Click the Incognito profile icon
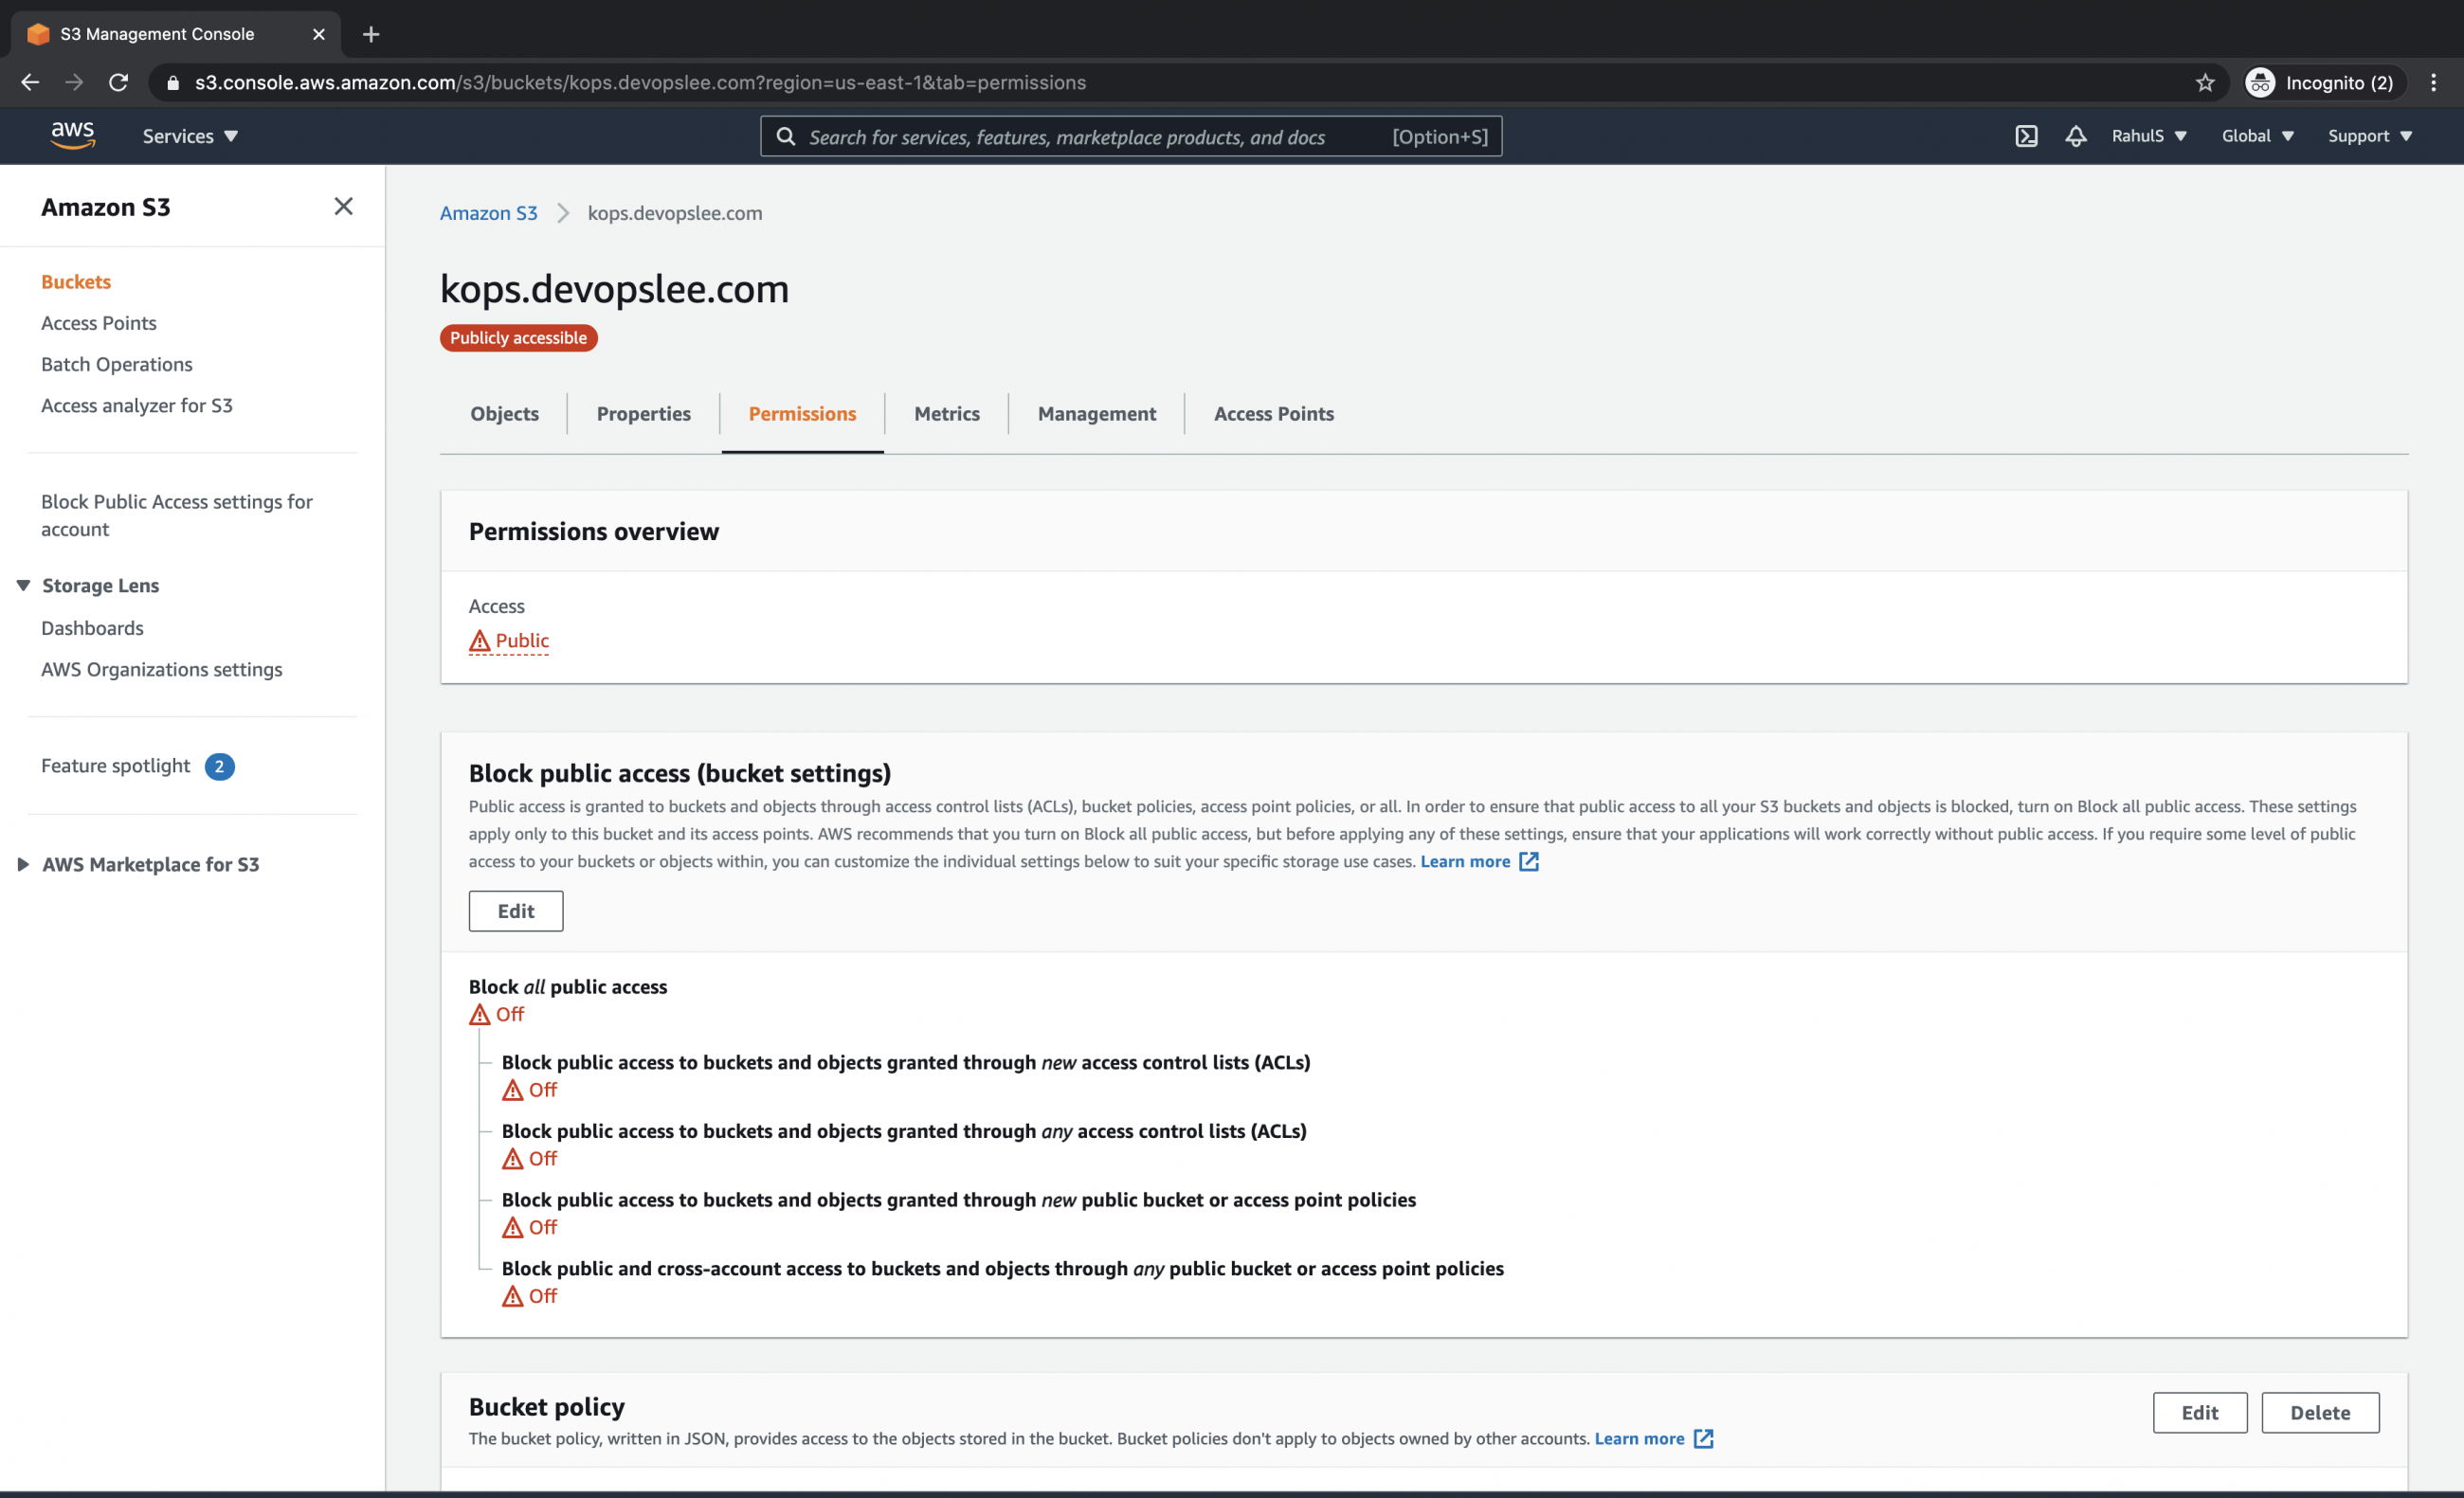 pos(2260,82)
